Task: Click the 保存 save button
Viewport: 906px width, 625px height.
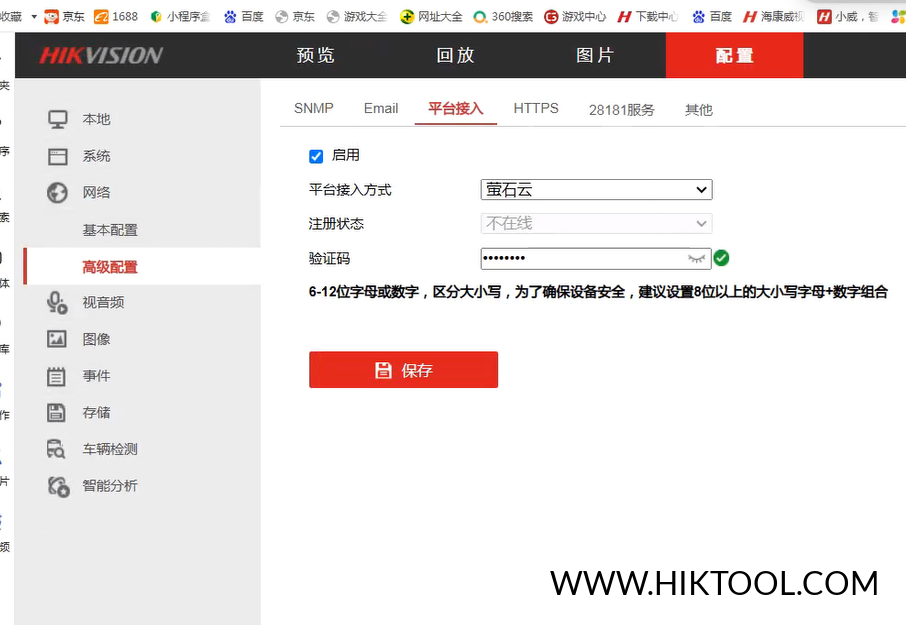Action: click(403, 370)
